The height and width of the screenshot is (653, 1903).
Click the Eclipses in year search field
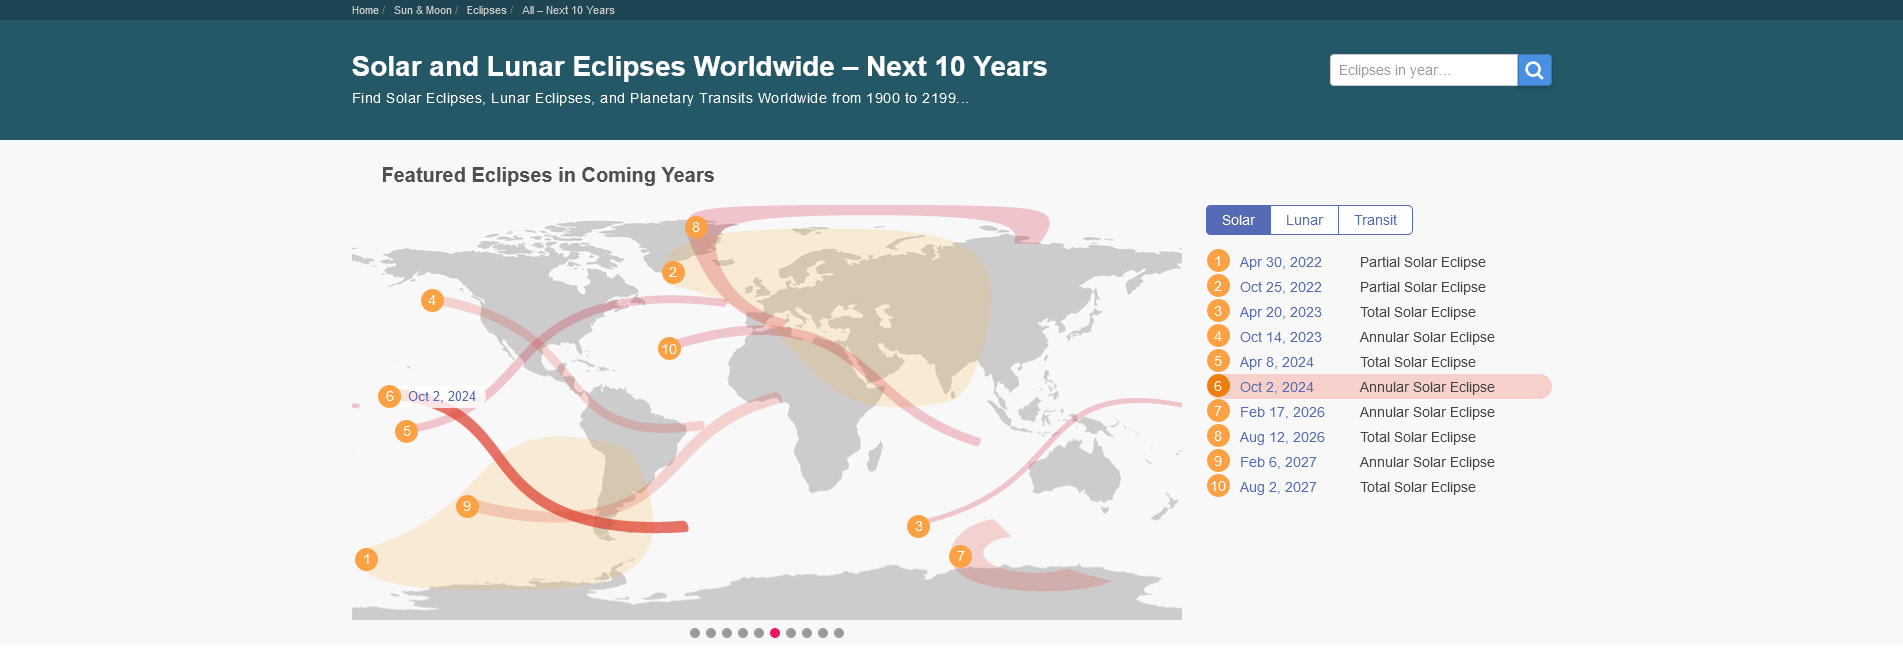pyautogui.click(x=1422, y=70)
